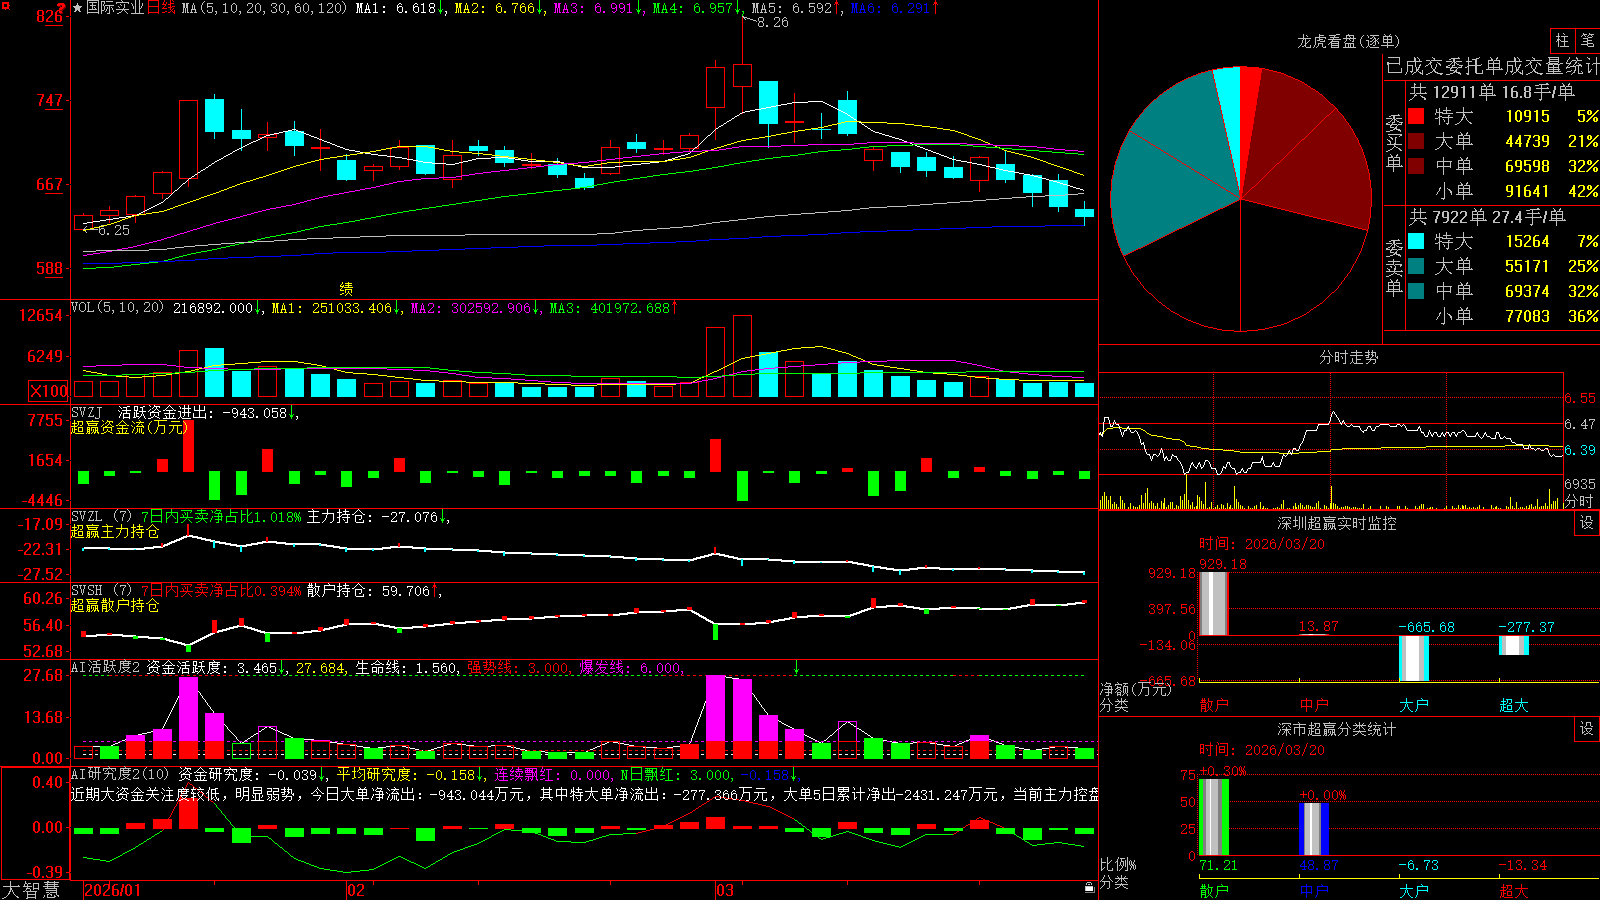Click the 8.26 high price label

772,22
